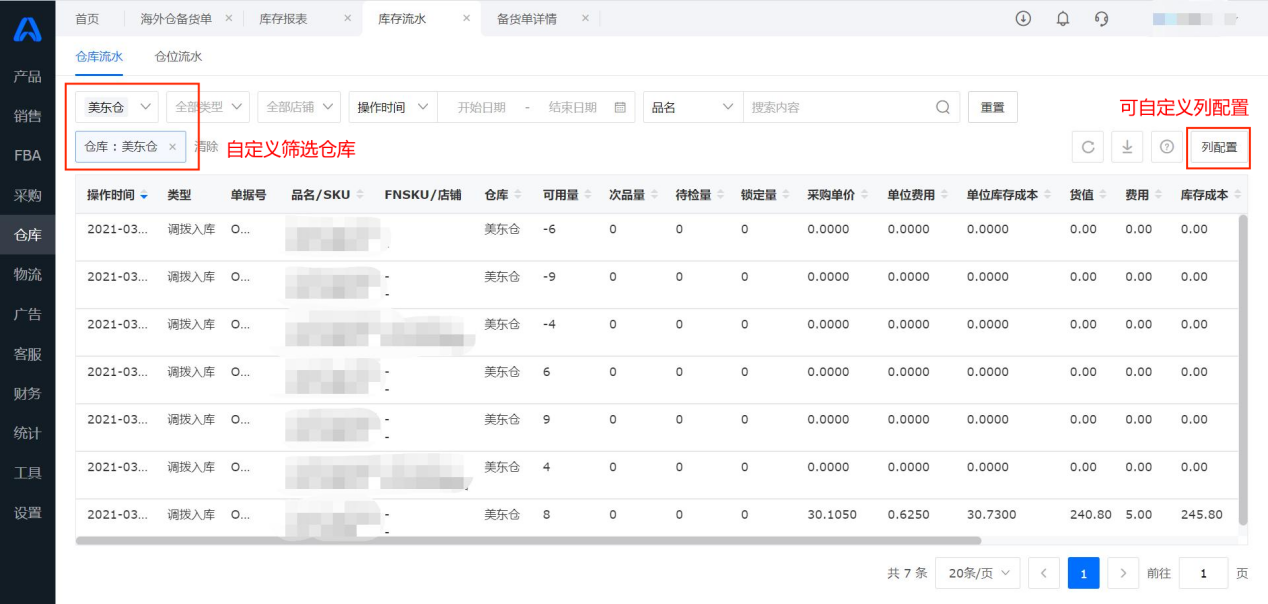The image size is (1268, 604).
Task: Switch to the 海外仓备货单 tab
Action: click(176, 18)
